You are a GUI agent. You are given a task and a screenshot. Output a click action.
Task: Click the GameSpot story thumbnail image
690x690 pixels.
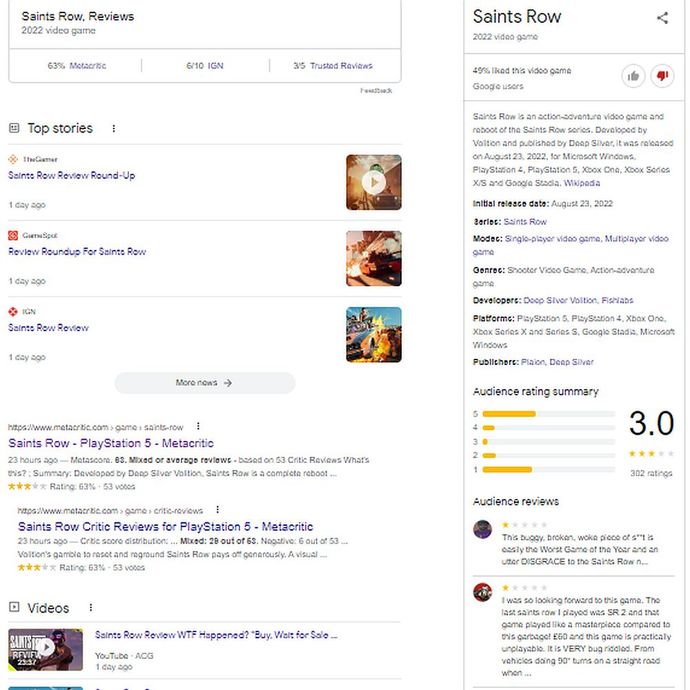[374, 258]
